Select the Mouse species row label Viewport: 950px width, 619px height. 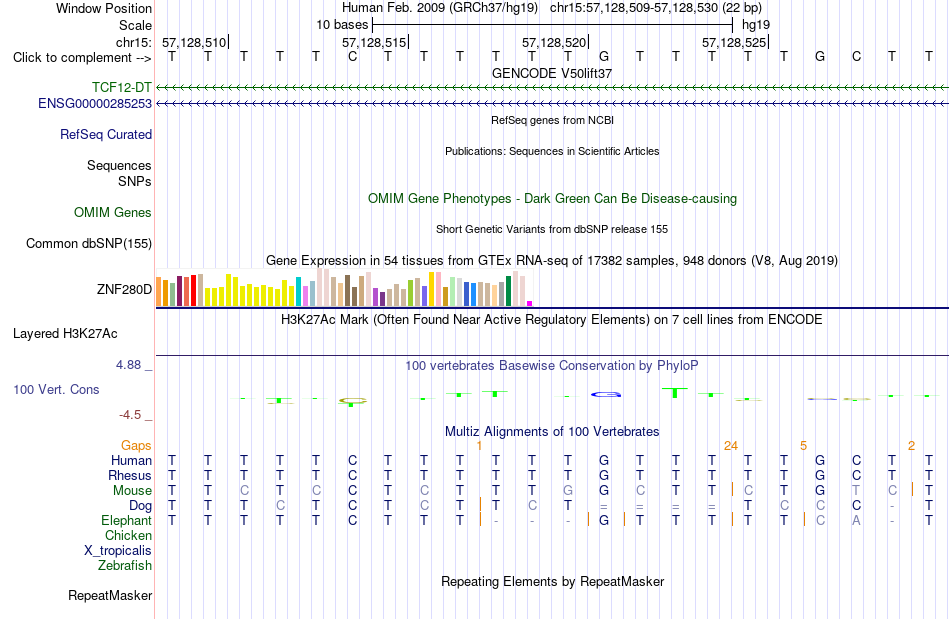pos(132,491)
